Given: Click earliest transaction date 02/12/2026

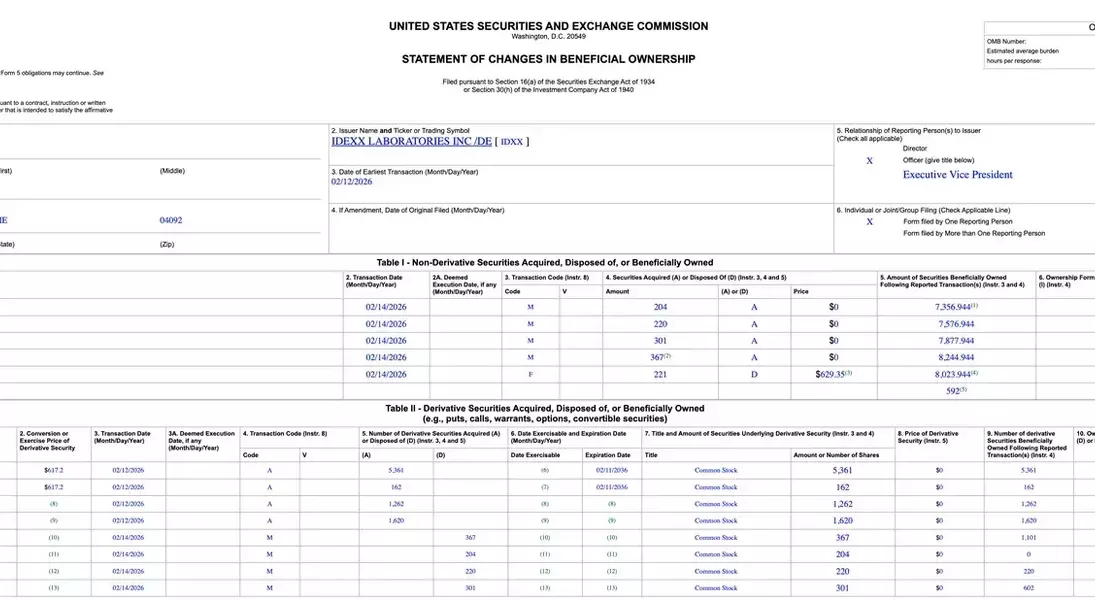Looking at the screenshot, I should (351, 182).
